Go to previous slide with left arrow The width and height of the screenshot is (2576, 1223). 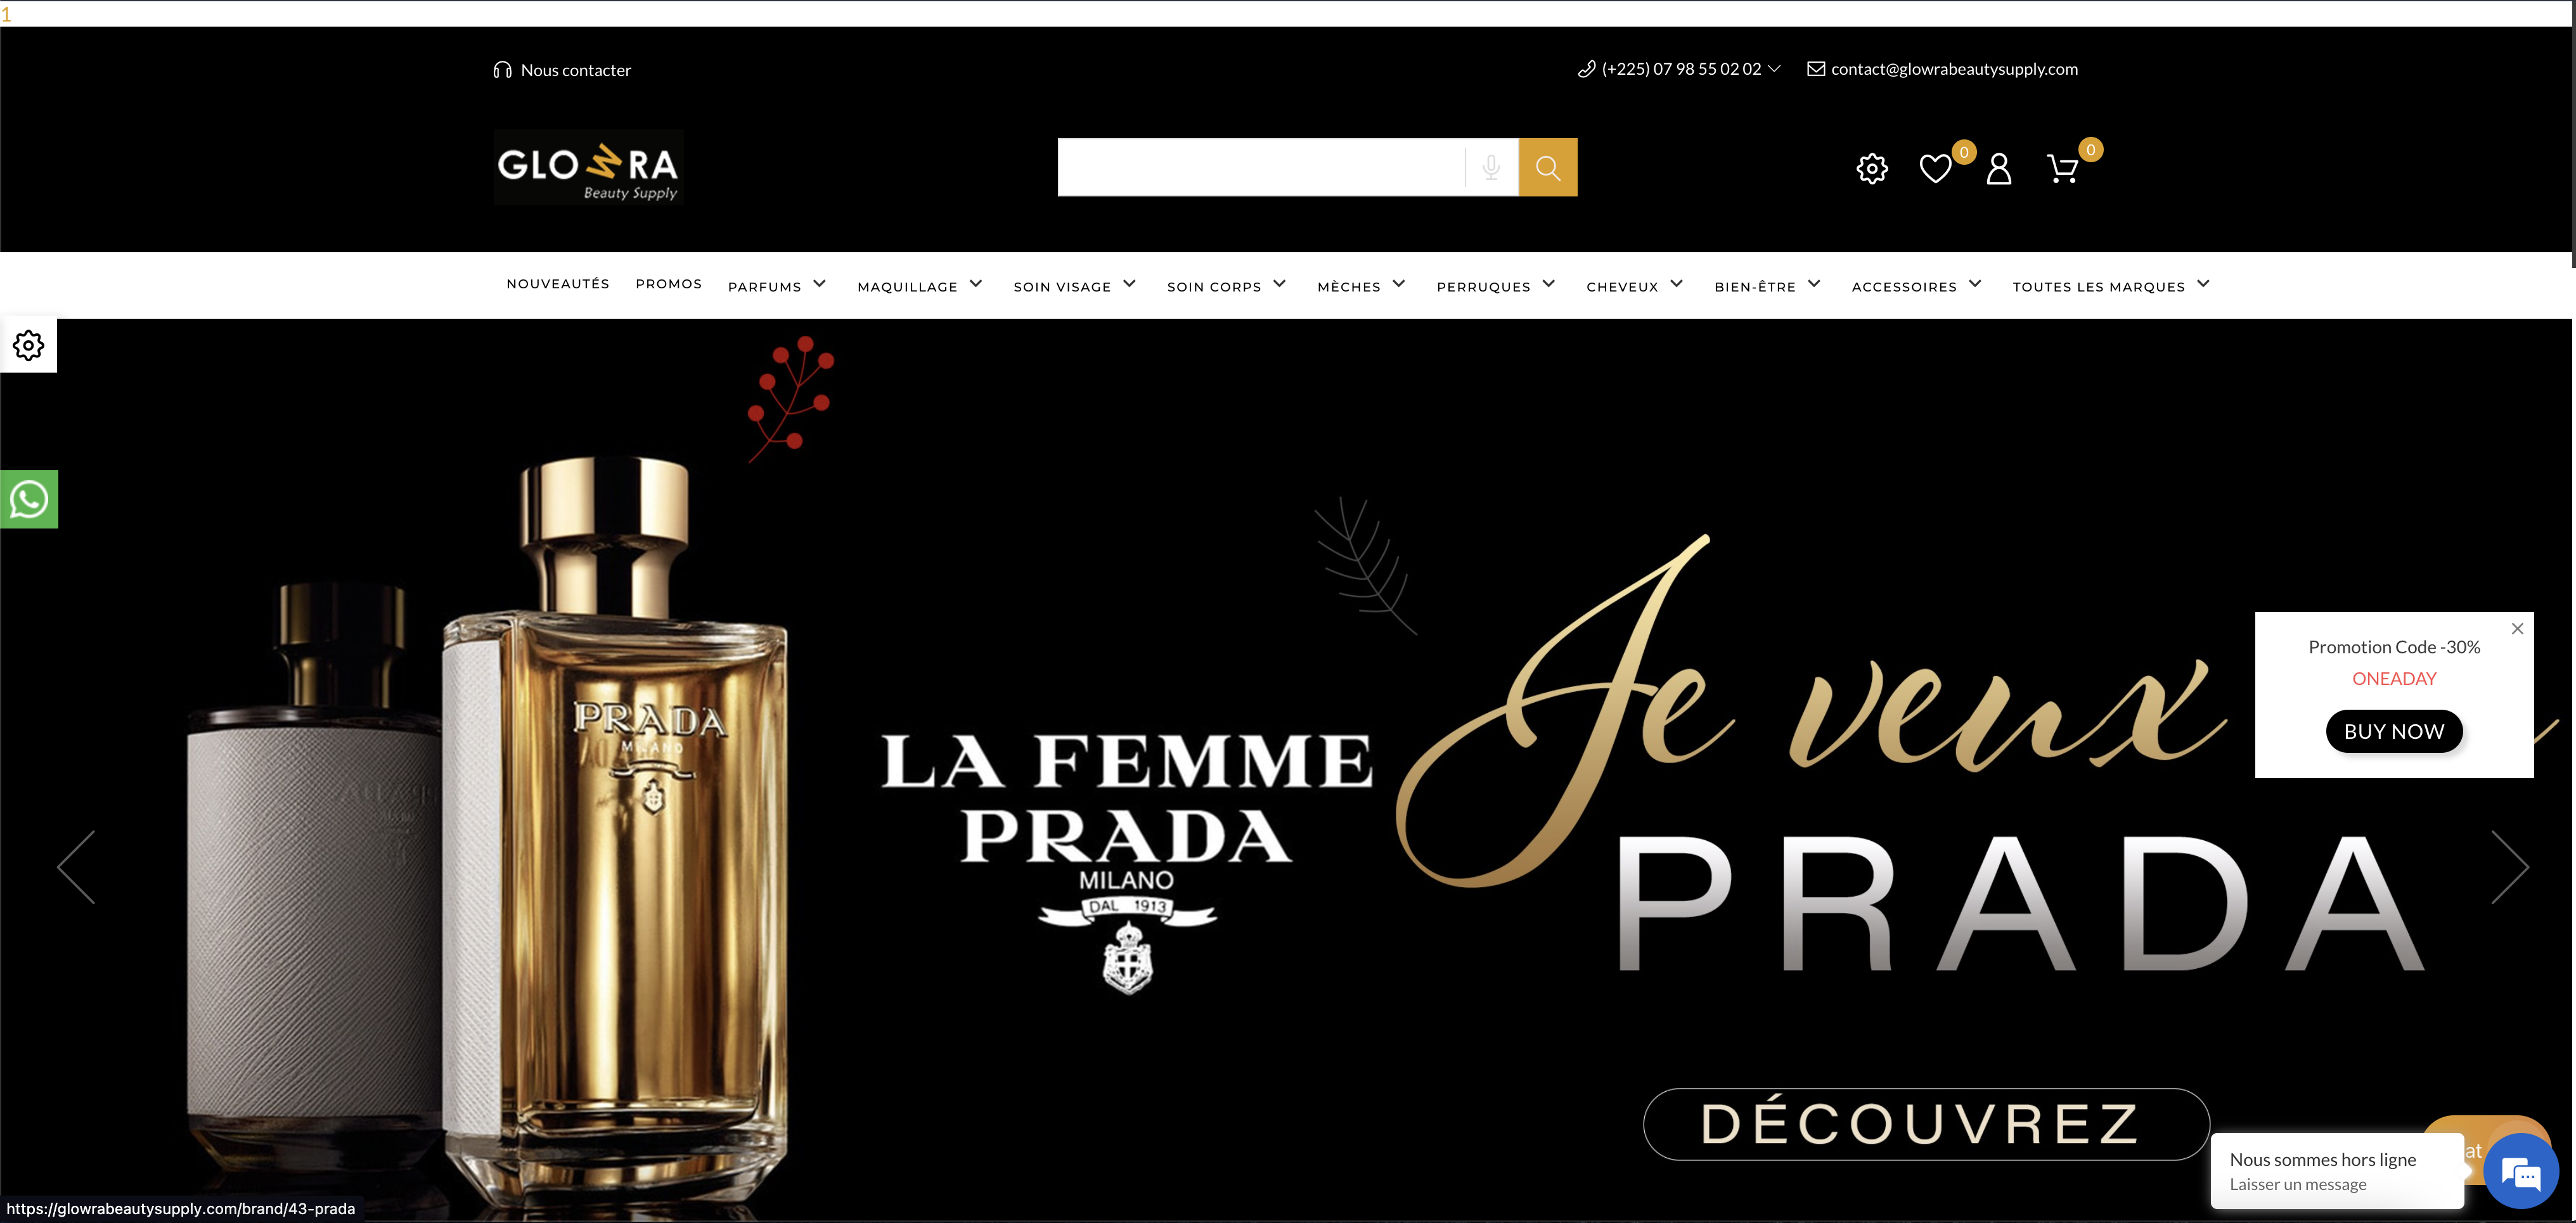point(77,867)
